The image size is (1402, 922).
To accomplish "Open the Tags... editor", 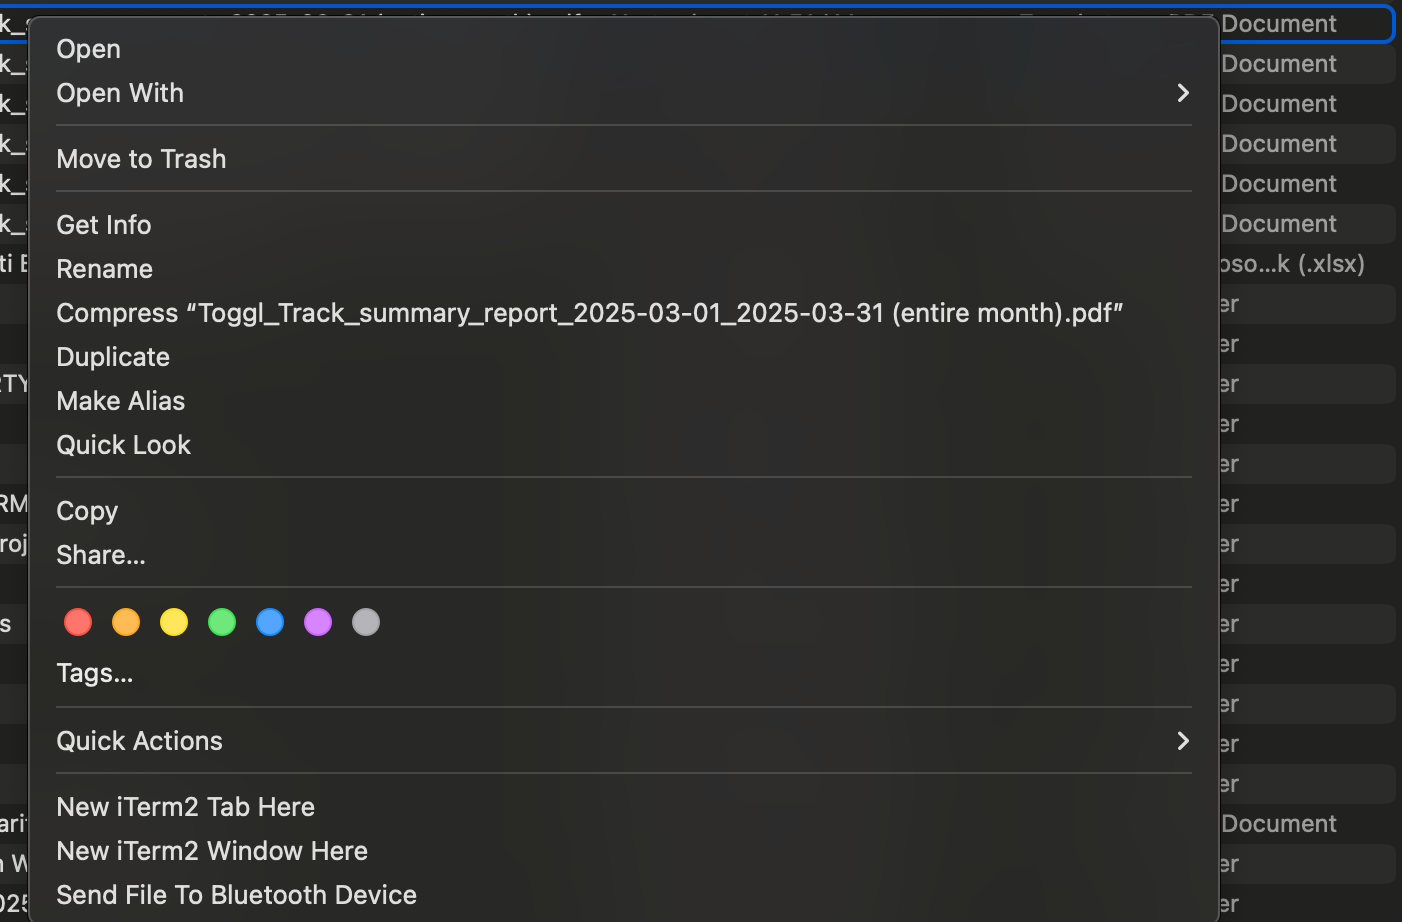I will (x=624, y=673).
